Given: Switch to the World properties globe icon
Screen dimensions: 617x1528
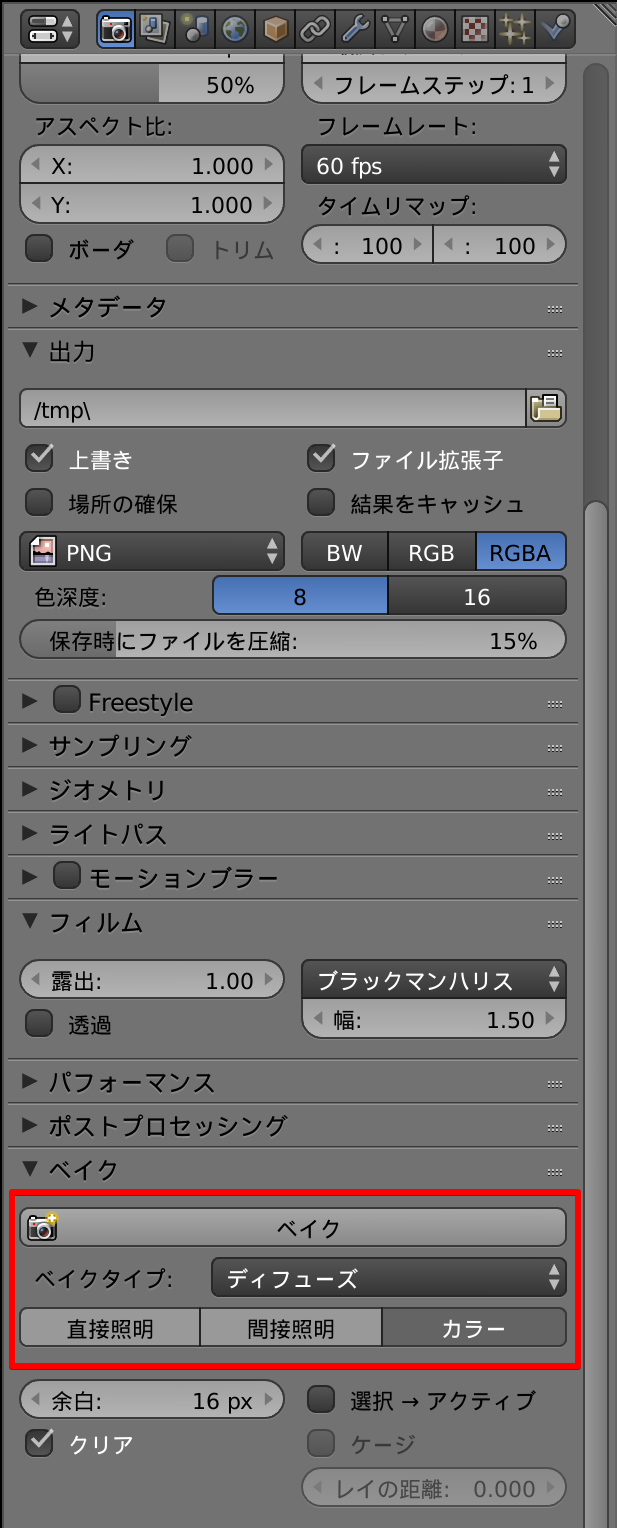Looking at the screenshot, I should [x=235, y=29].
